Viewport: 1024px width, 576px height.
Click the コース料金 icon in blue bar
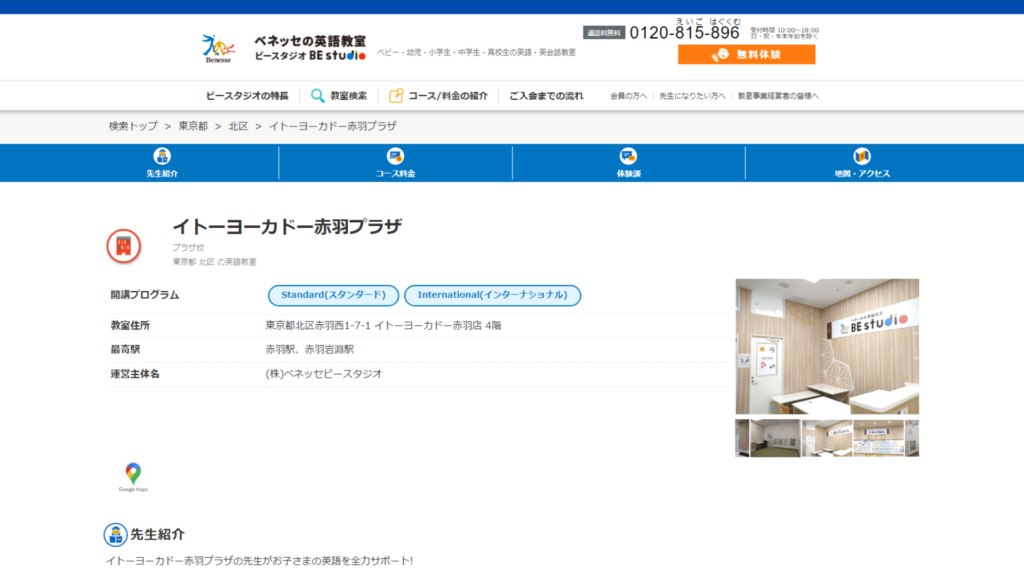pyautogui.click(x=395, y=156)
